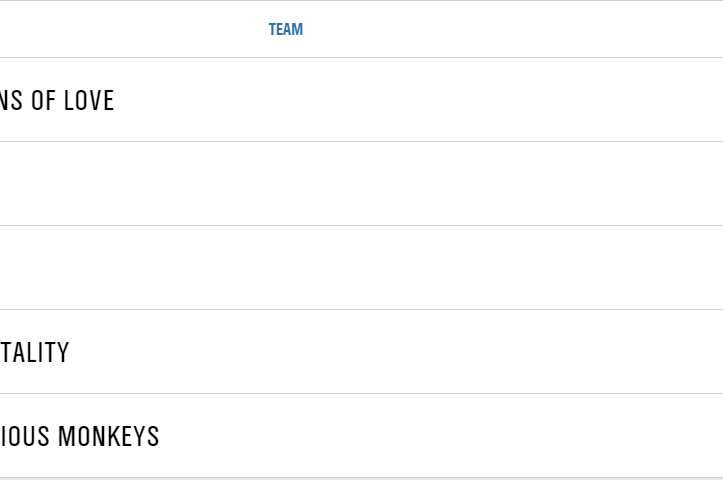Click the divider between "TALITY" and "IOUS MONKEYS"

coord(360,393)
